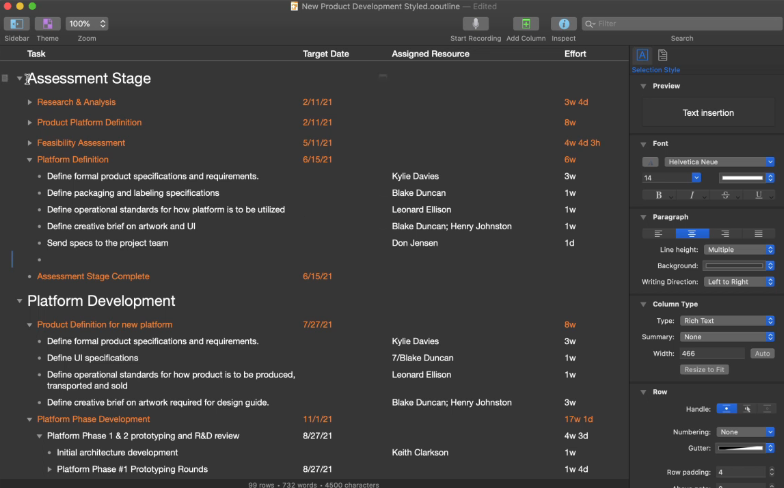
Task: Open the Writing Direction dropdown
Action: (739, 282)
